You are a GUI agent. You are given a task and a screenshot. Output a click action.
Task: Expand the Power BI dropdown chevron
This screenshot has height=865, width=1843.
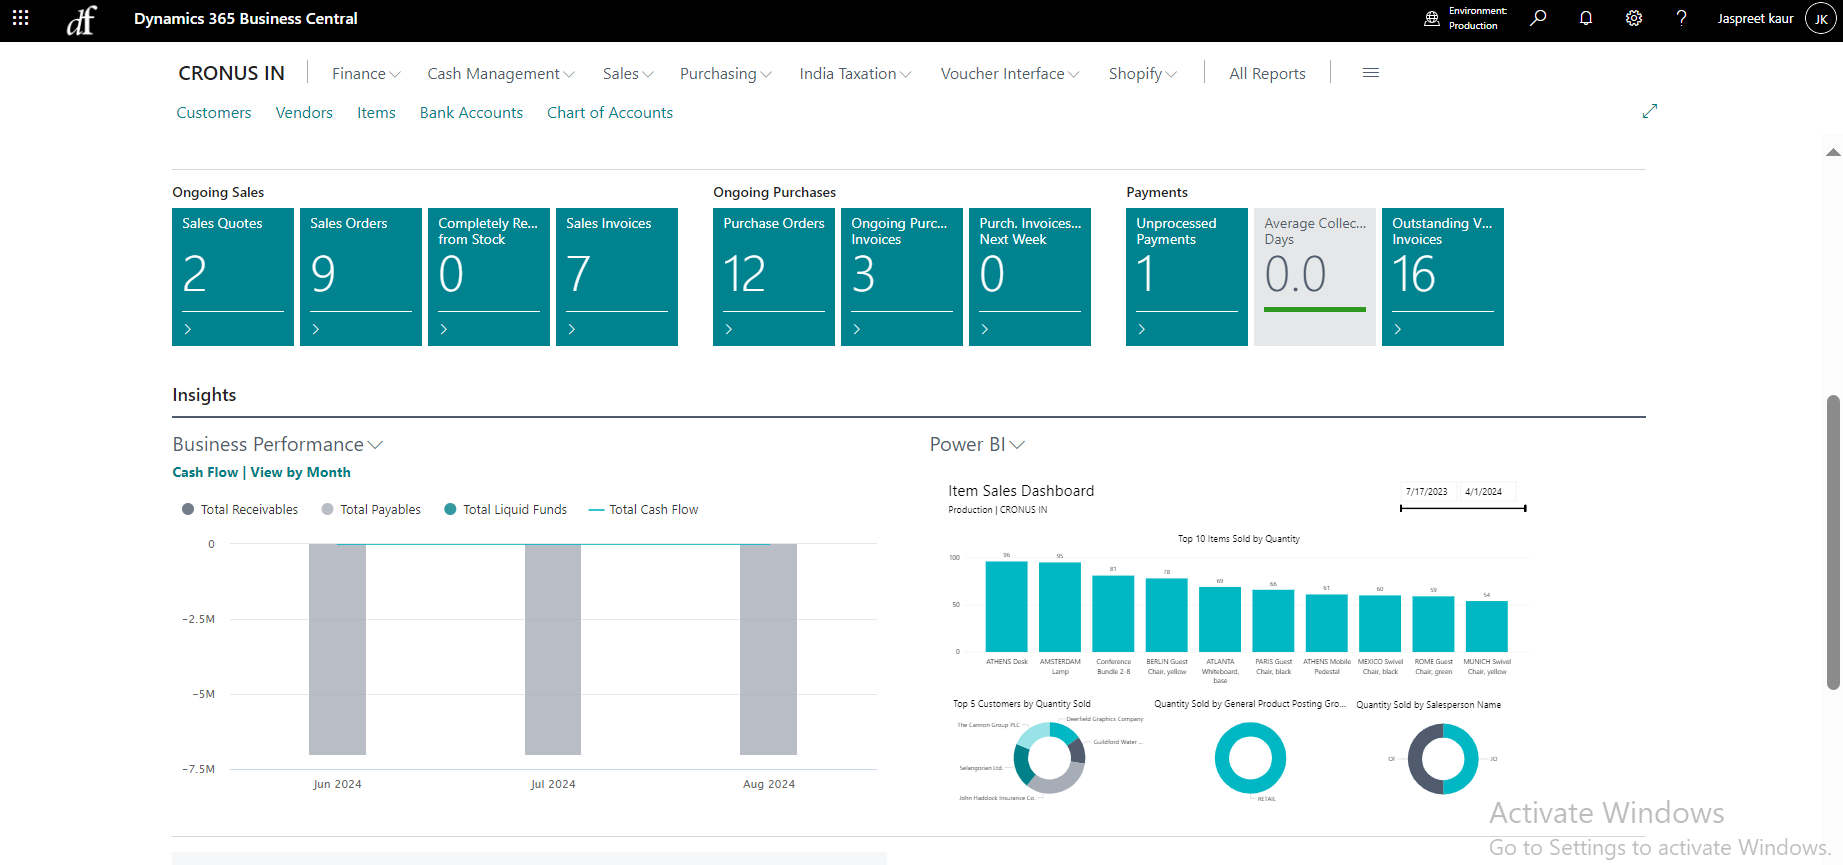tap(1018, 445)
